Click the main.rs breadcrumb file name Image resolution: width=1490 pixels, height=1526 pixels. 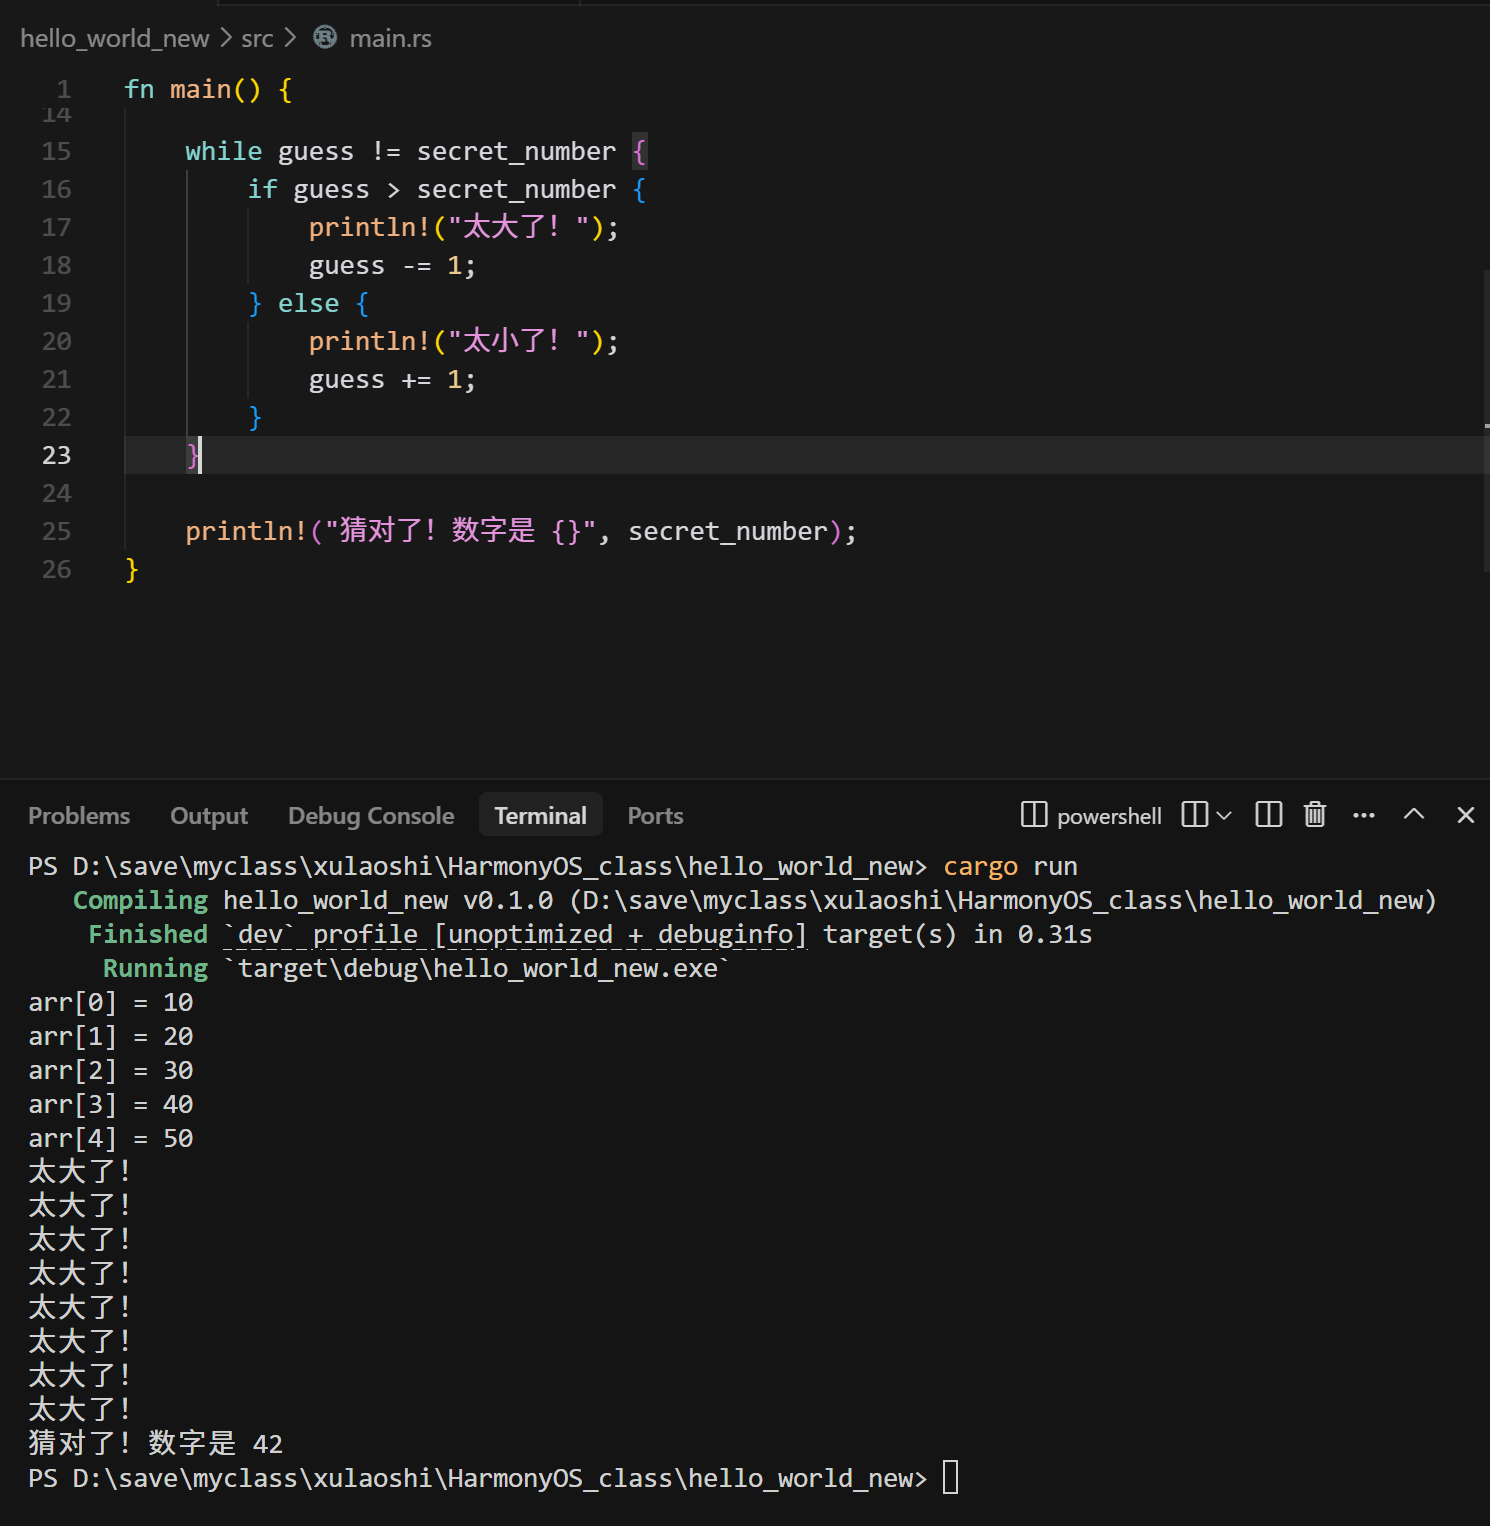pyautogui.click(x=391, y=38)
